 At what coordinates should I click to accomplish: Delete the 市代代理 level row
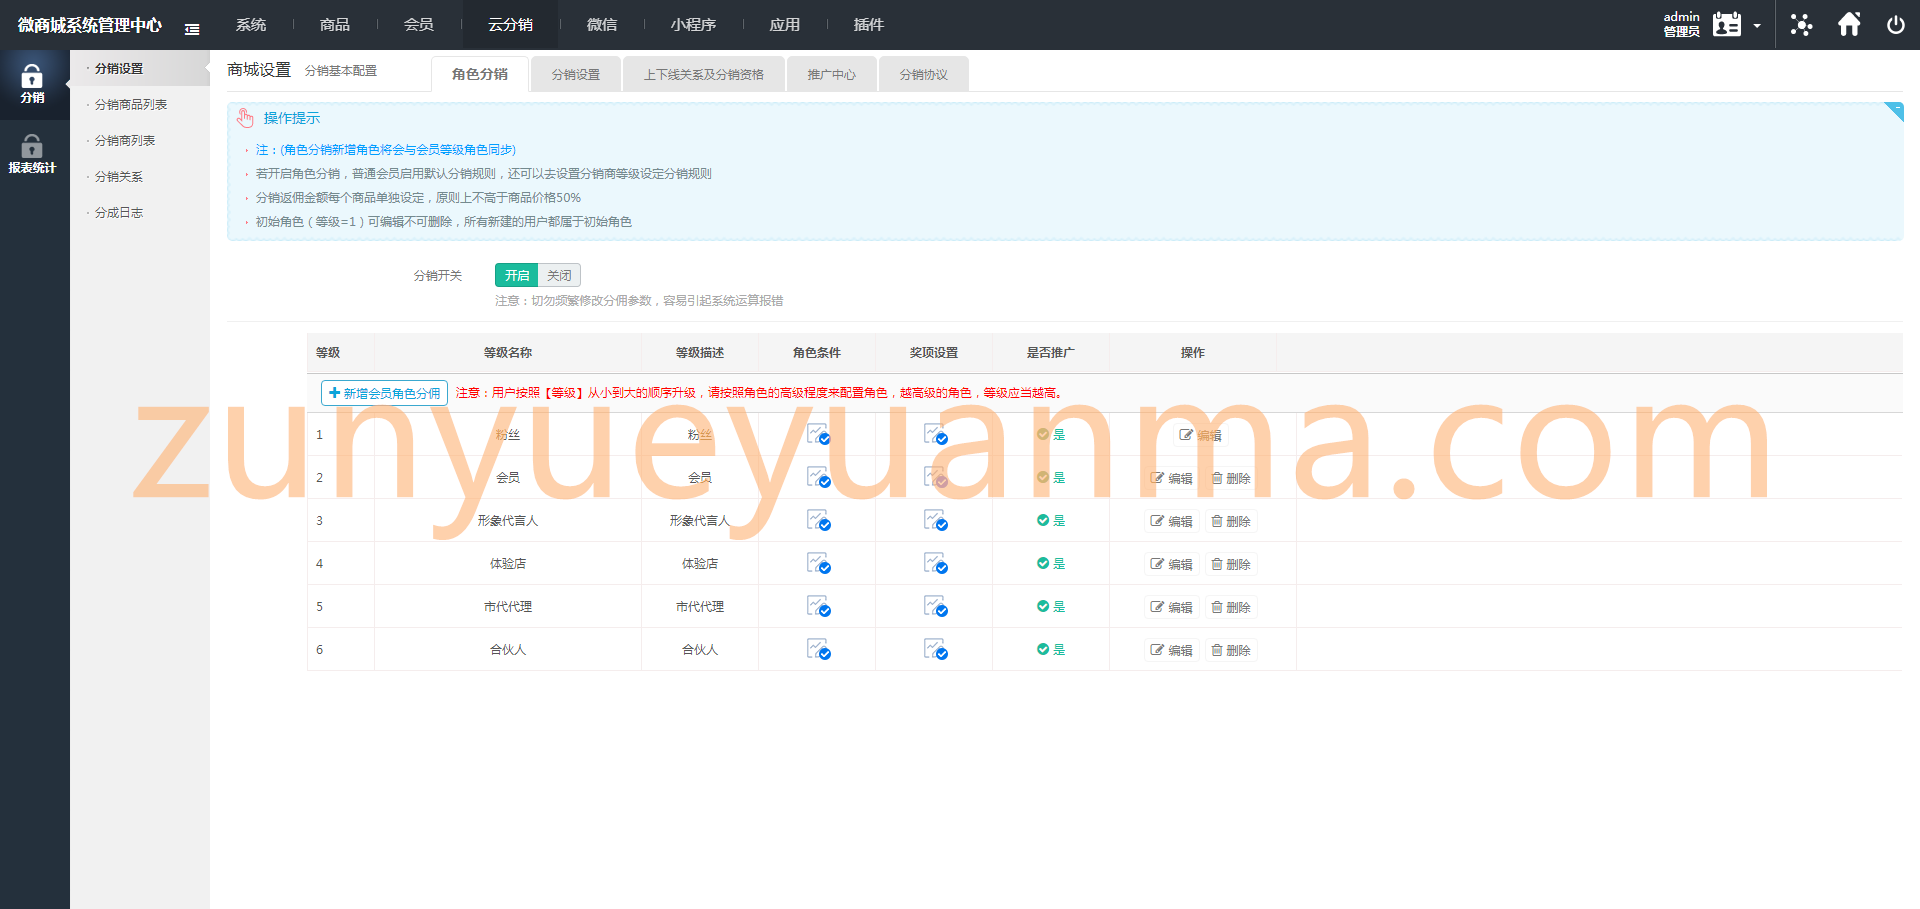1231,607
